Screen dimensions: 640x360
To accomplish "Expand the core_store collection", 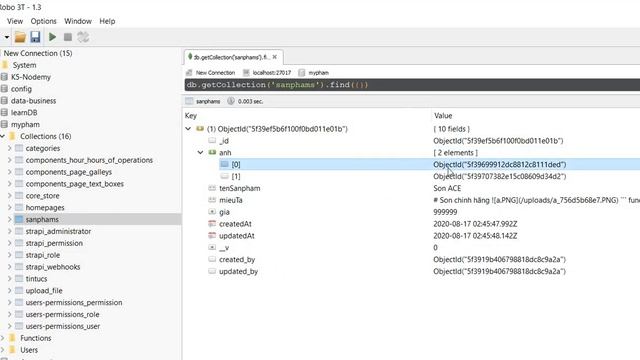I will (9, 196).
